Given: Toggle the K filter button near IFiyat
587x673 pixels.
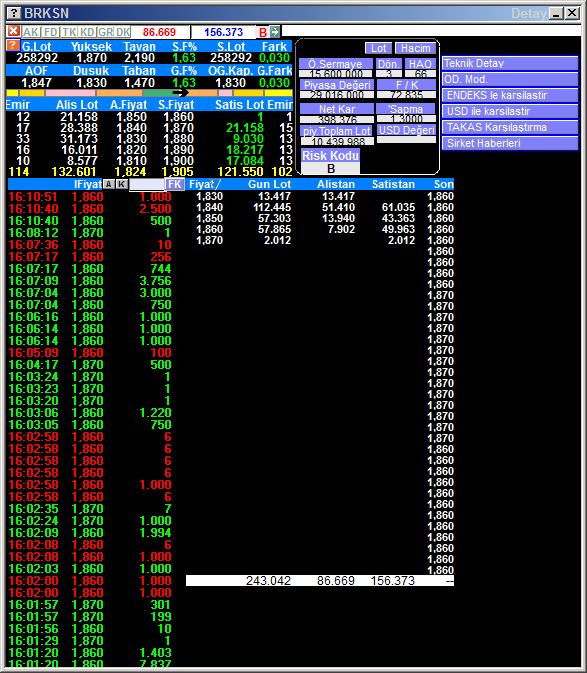Looking at the screenshot, I should (122, 184).
